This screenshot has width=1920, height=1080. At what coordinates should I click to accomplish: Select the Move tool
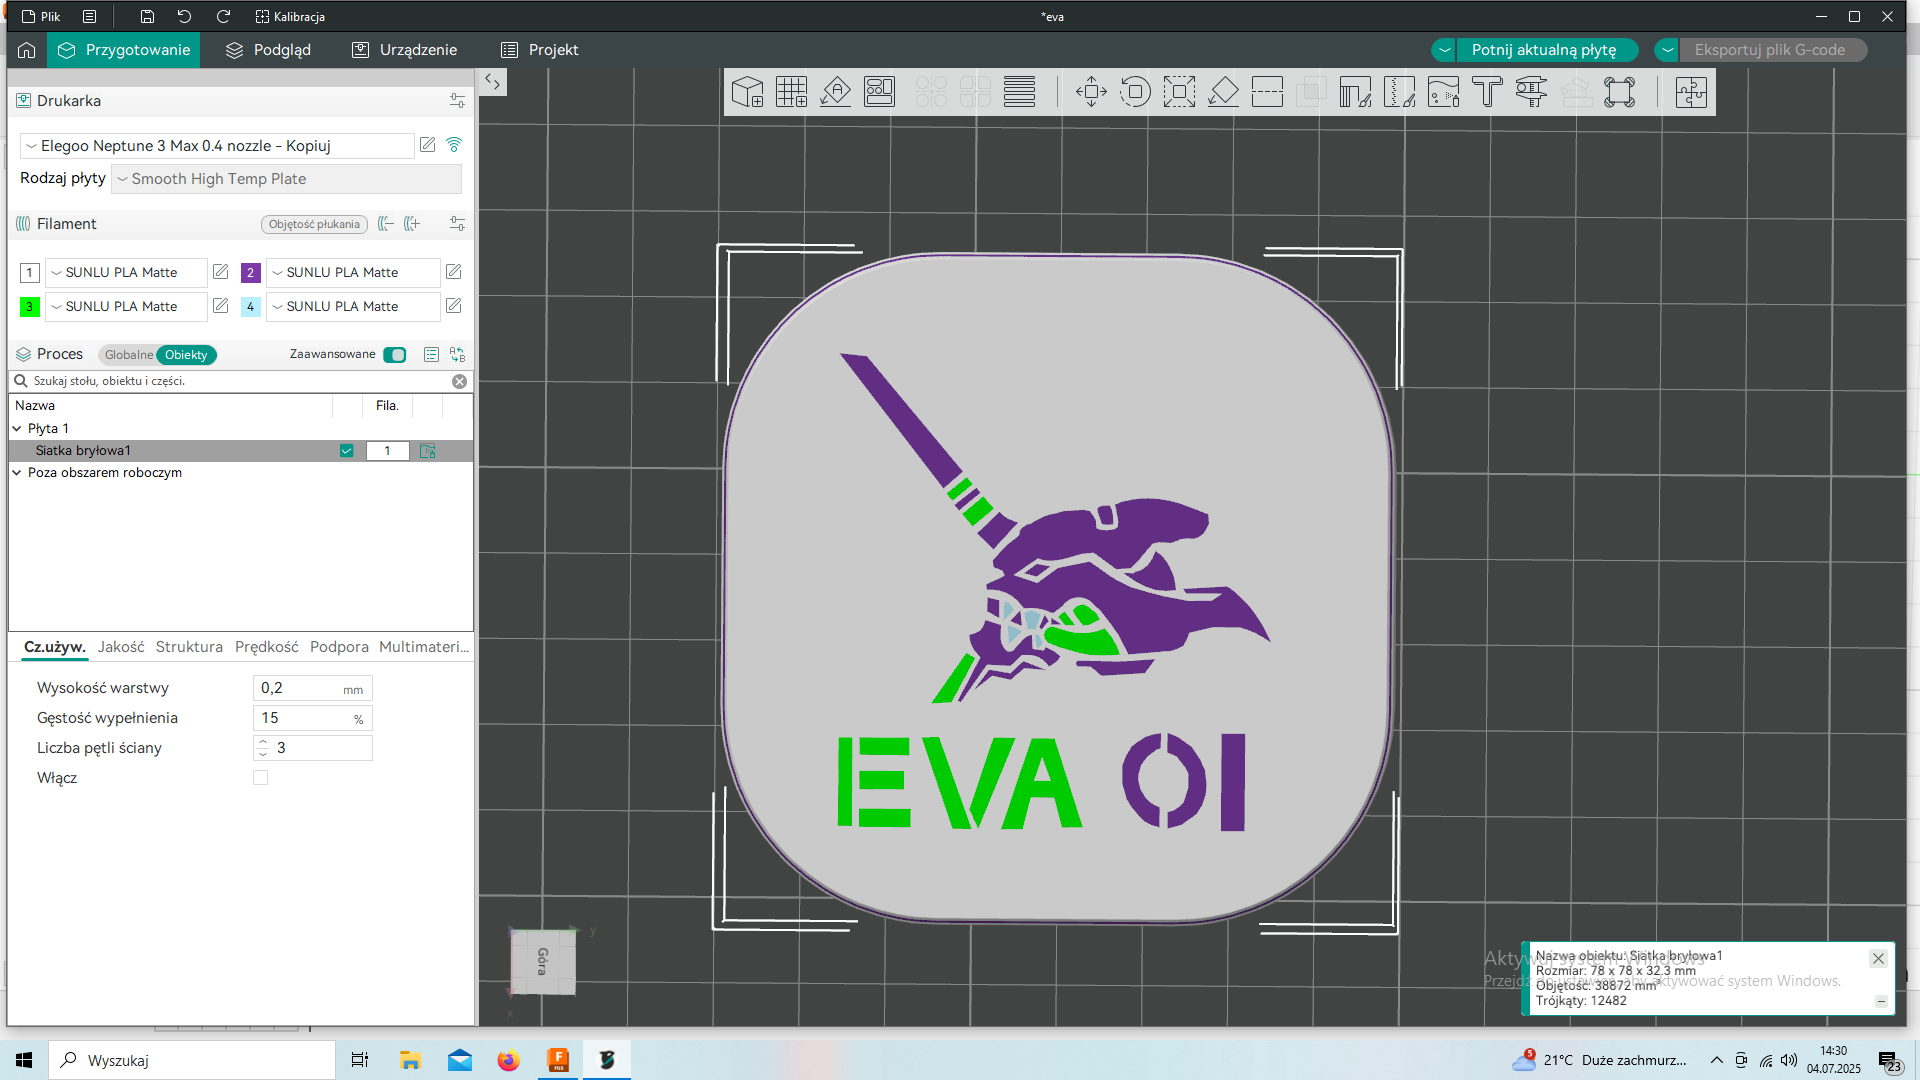click(1091, 92)
